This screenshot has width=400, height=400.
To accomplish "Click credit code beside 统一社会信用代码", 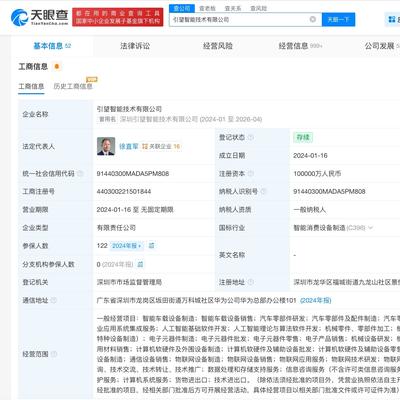I will click(133, 174).
